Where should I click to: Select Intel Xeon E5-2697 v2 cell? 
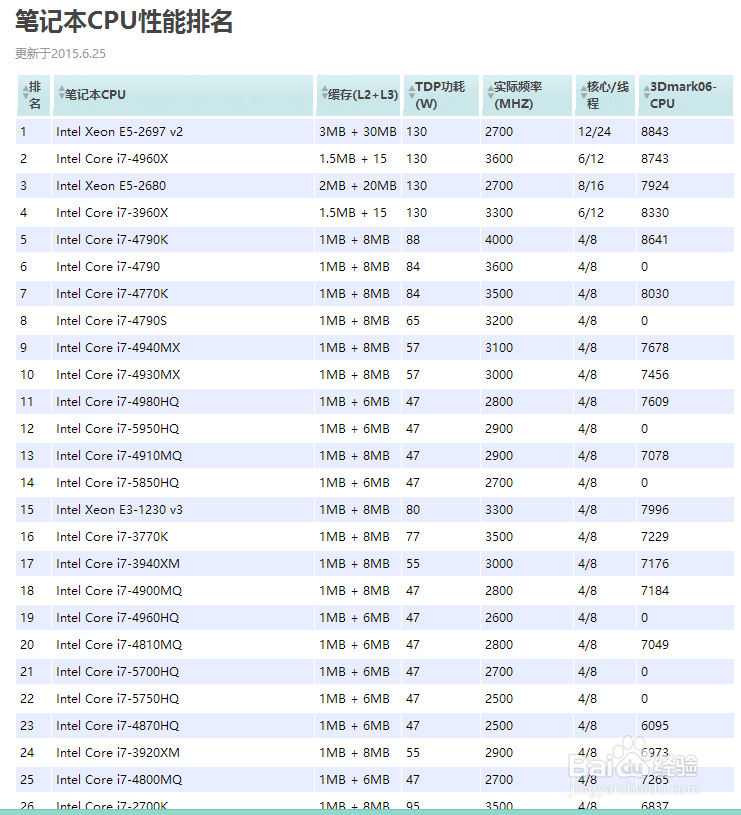[x=182, y=132]
